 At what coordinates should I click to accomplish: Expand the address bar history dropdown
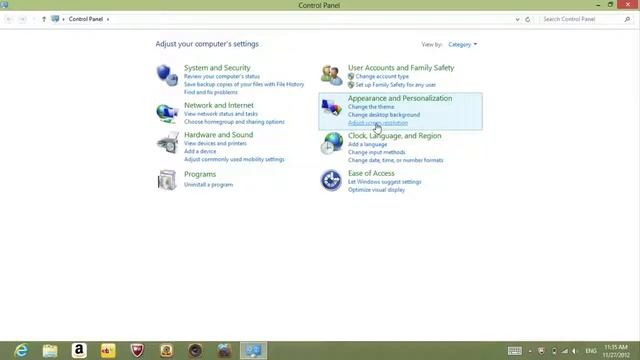517,19
